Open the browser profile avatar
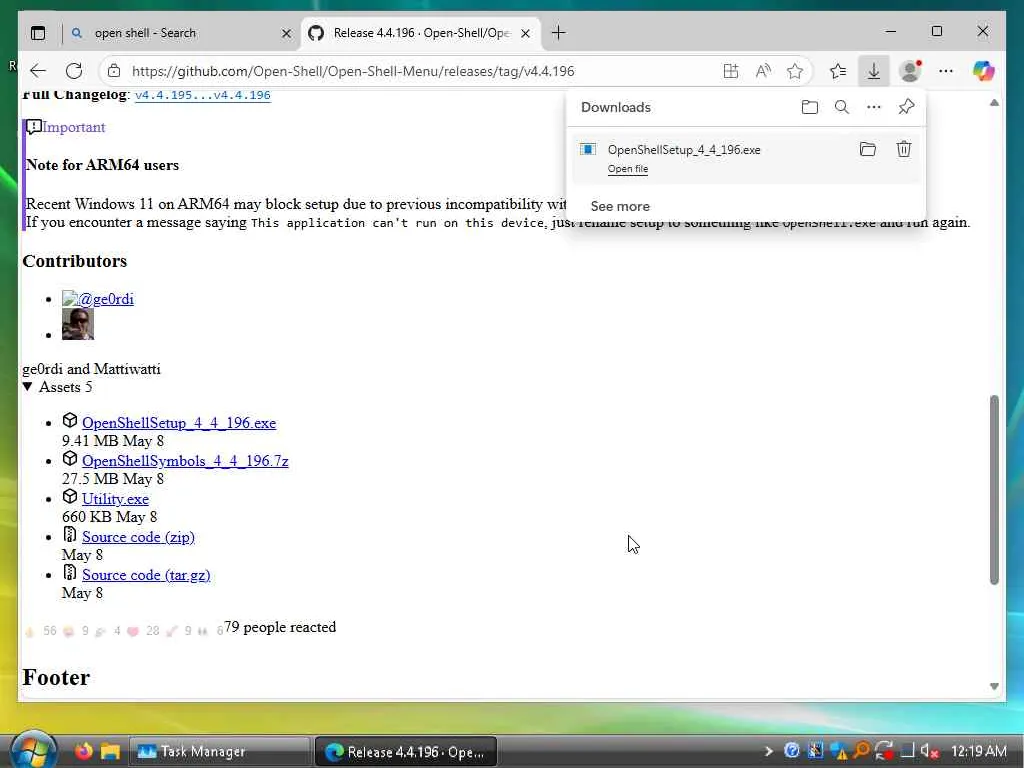Screen dimensions: 1024x768 (x=910, y=71)
